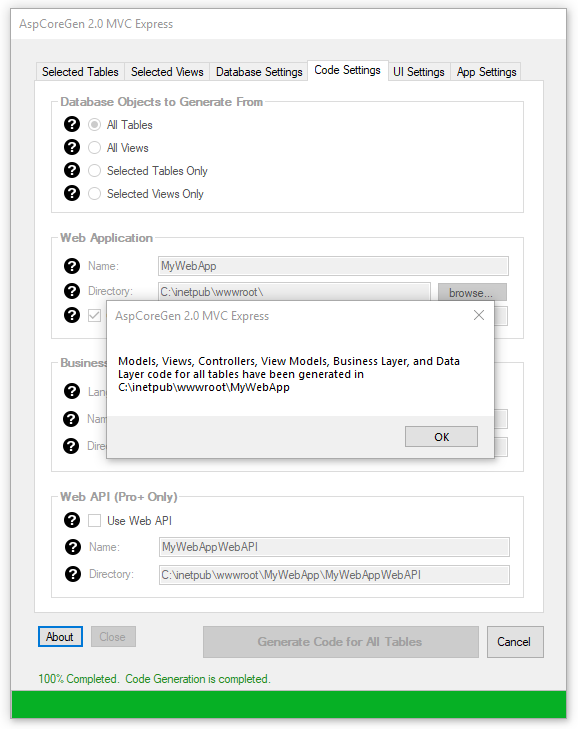578x729 pixels.
Task: Toggle the checked box under Web Application Directory
Action: (x=94, y=316)
